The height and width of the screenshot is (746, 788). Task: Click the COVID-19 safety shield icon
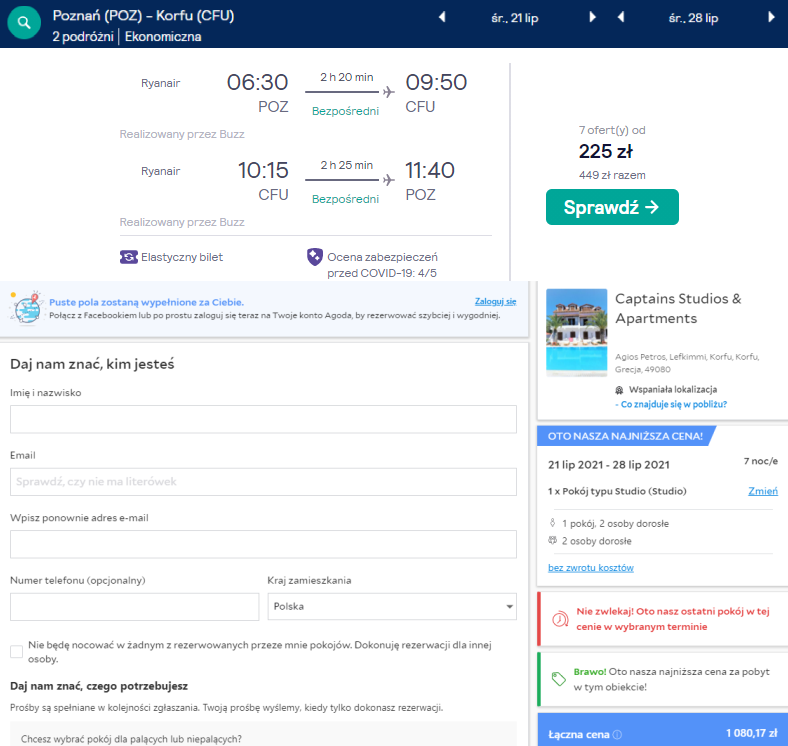(315, 258)
